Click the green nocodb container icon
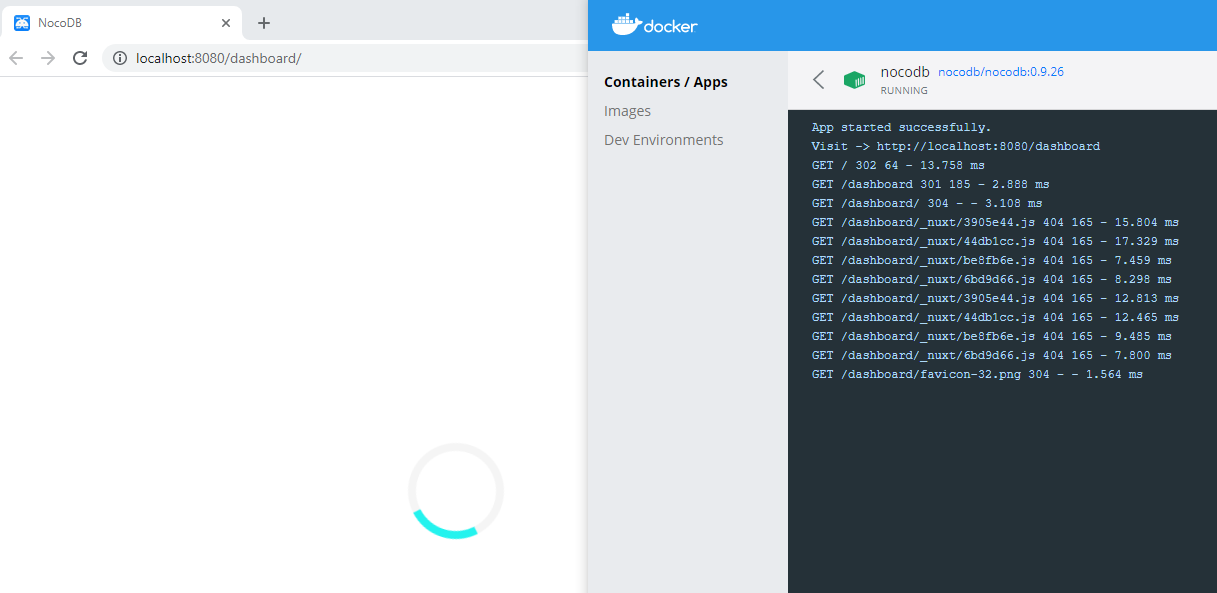The image size is (1217, 593). (855, 79)
